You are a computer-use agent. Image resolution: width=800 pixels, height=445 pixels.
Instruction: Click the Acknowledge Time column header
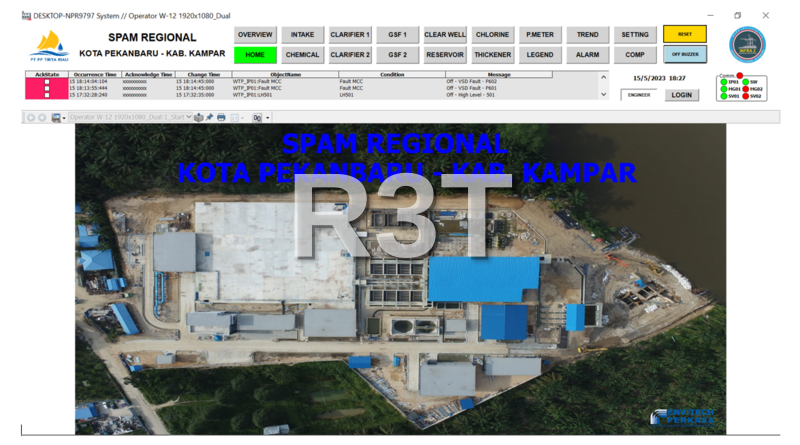pos(148,75)
